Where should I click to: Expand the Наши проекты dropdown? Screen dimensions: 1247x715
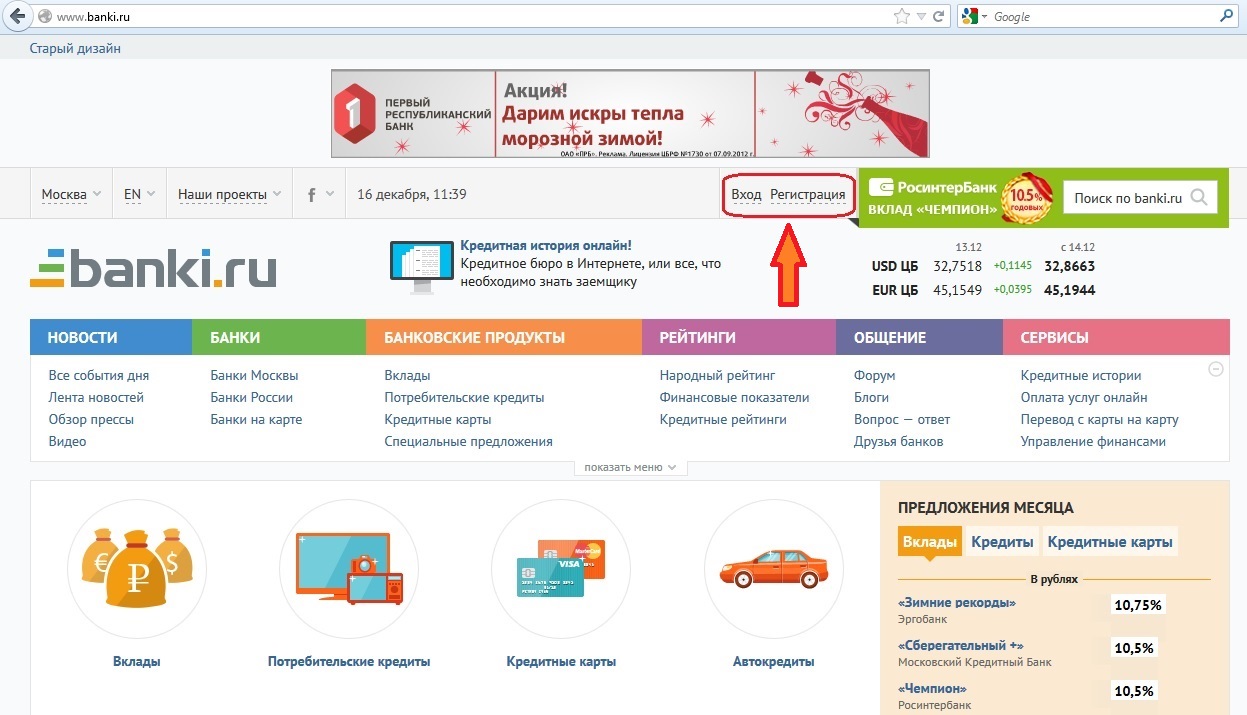229,194
